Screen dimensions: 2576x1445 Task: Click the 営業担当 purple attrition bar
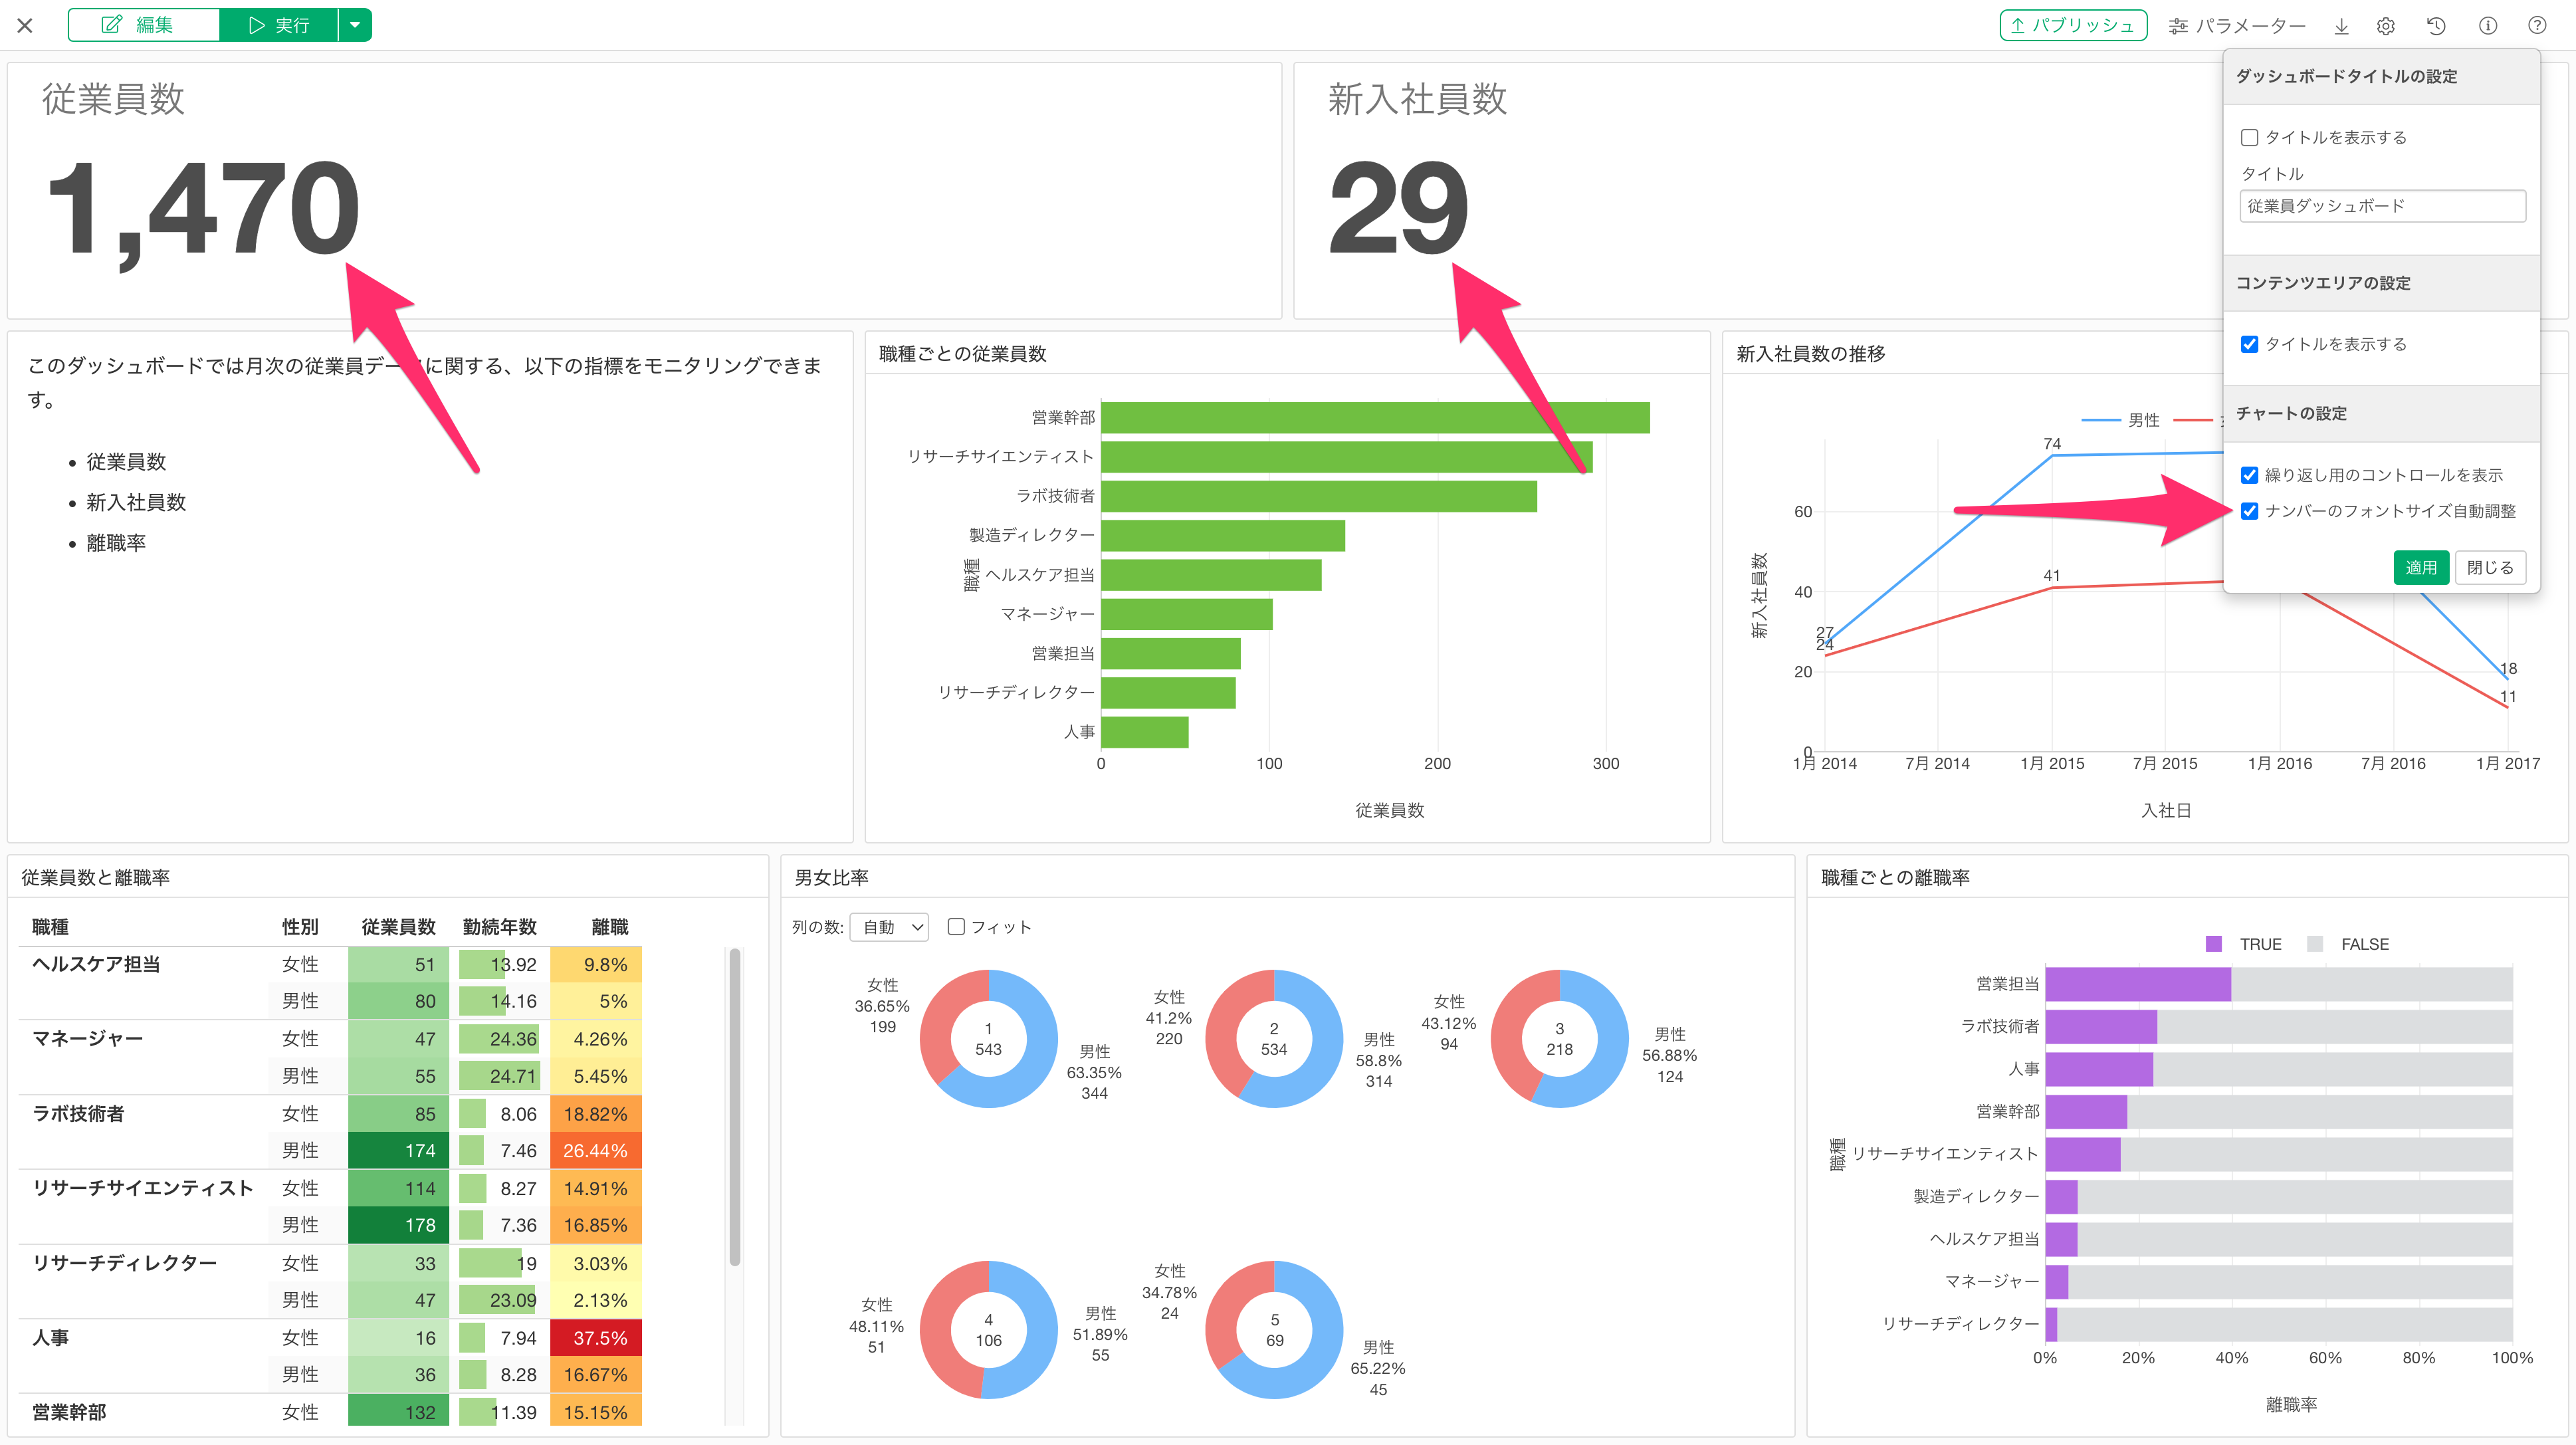click(2138, 984)
